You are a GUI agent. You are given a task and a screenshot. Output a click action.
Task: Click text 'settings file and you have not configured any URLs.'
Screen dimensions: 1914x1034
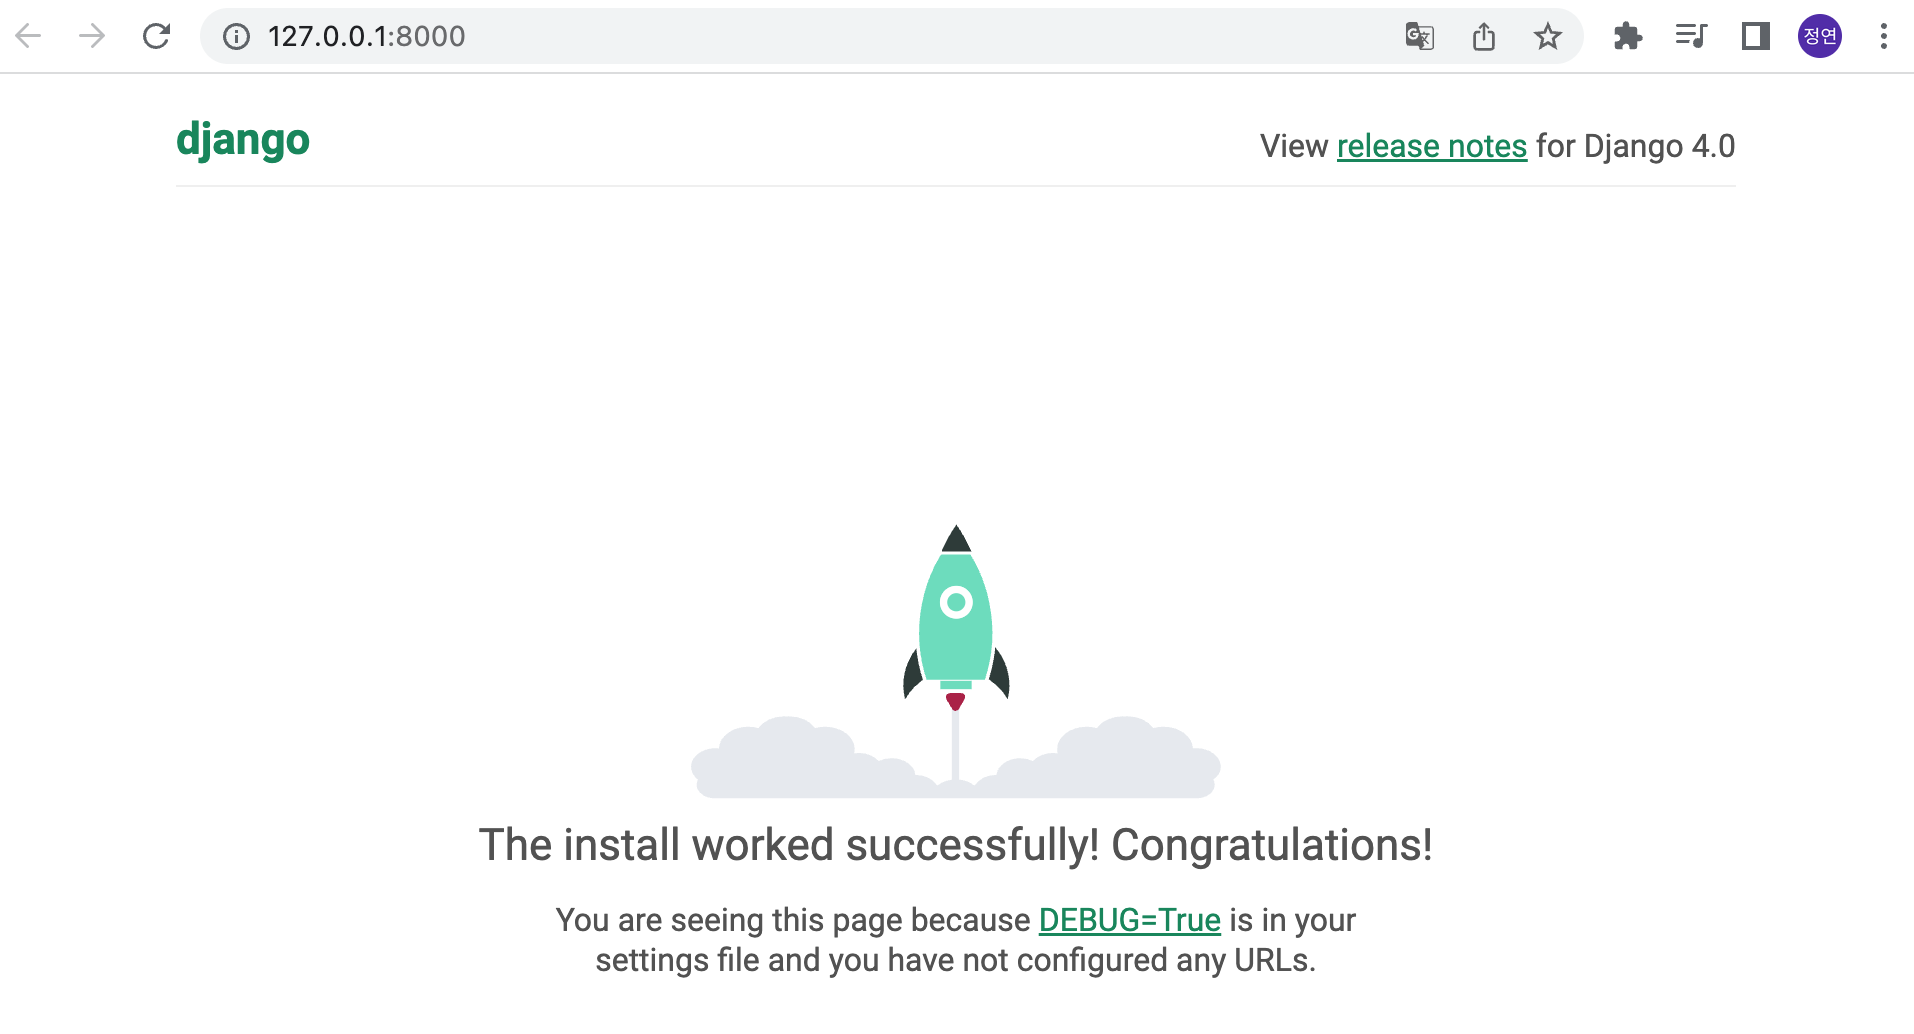pyautogui.click(x=956, y=960)
